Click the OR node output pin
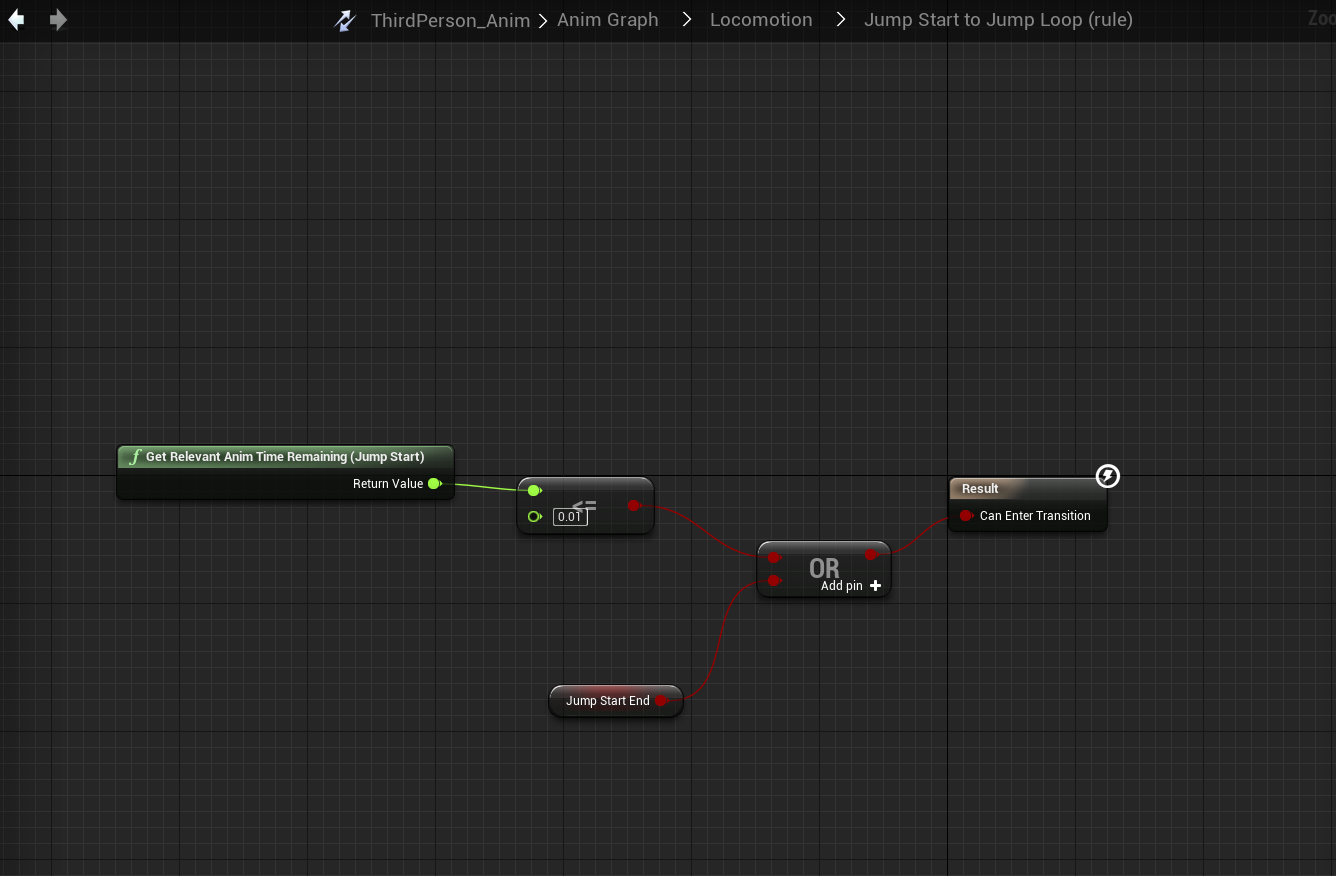Screen dimensions: 1336x876 871,555
